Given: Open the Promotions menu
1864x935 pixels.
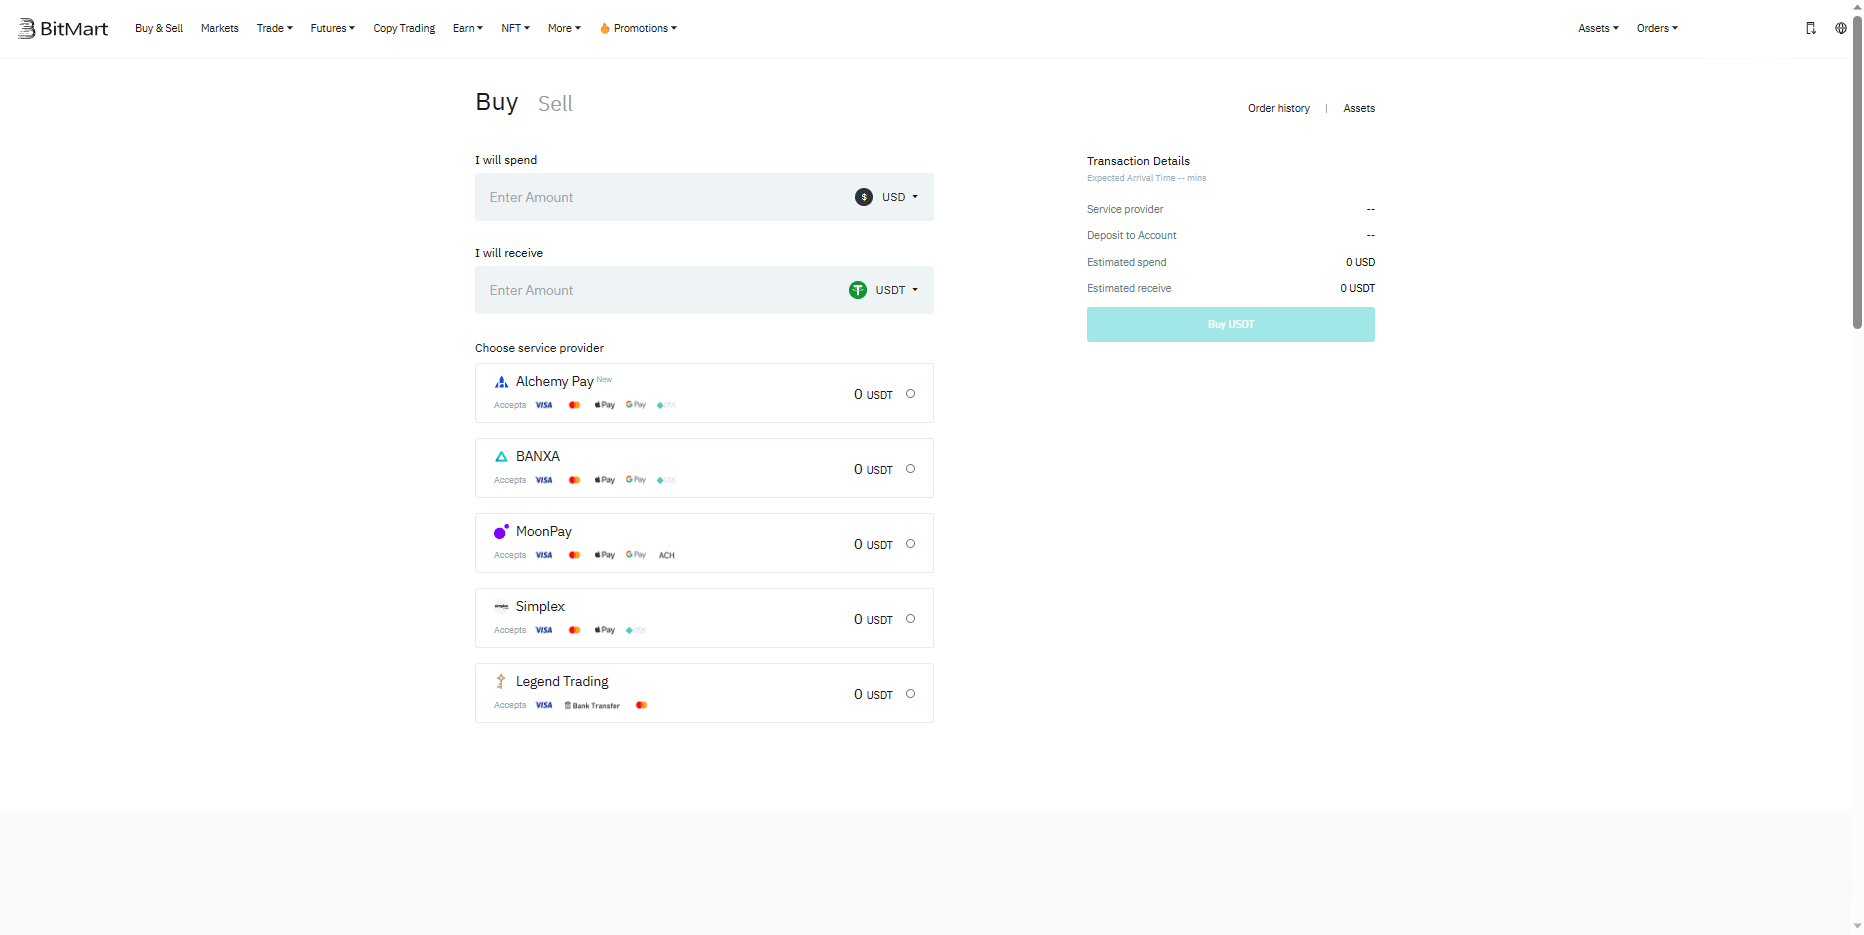Looking at the screenshot, I should point(639,28).
